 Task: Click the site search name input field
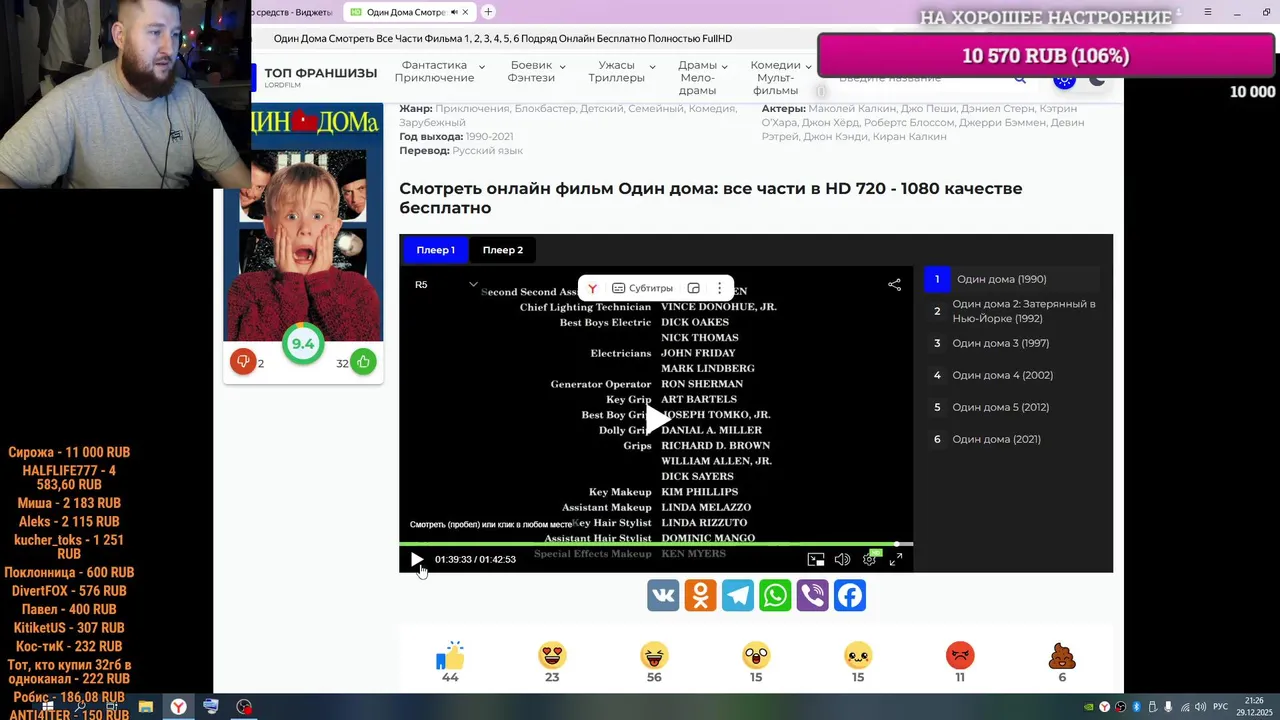pyautogui.click(x=920, y=78)
